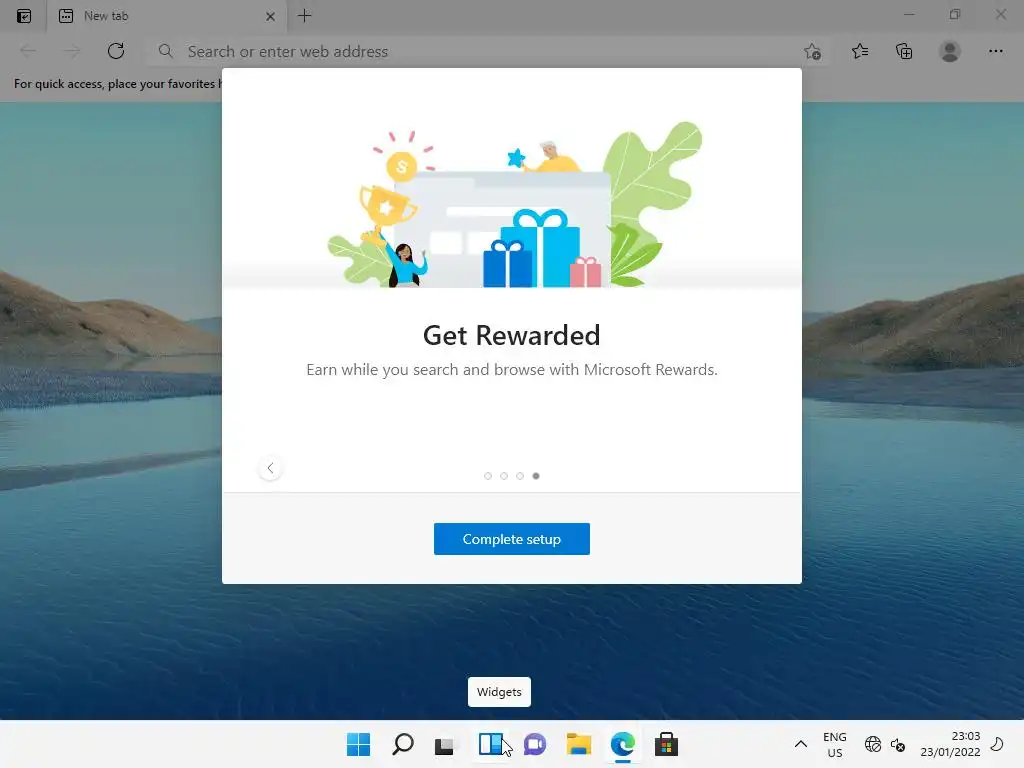Open the Widgets panel on taskbar
The image size is (1024, 768).
tap(490, 744)
